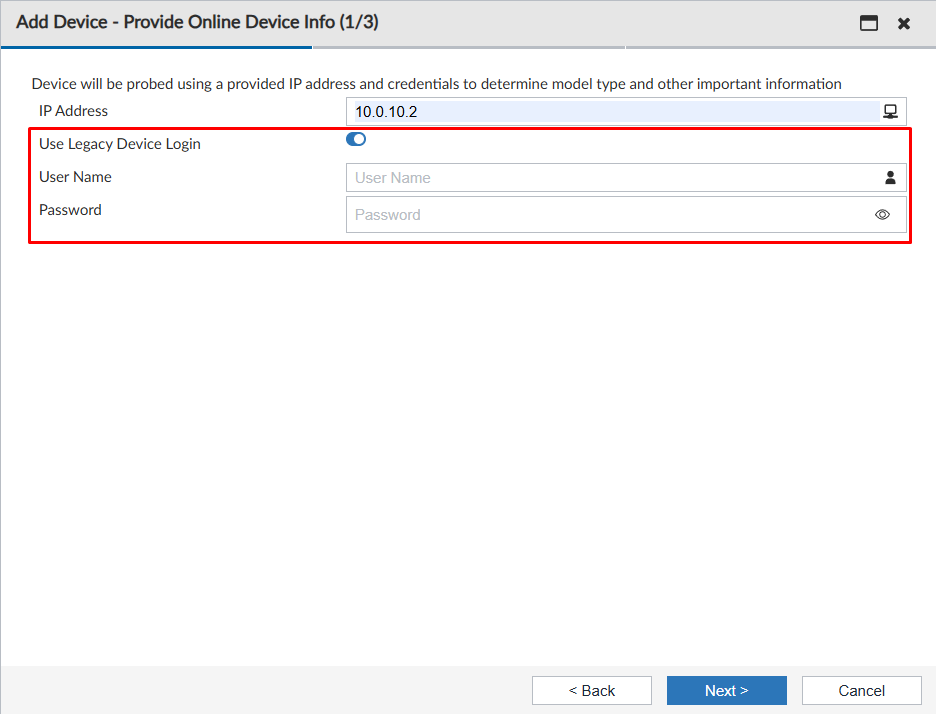Image resolution: width=936 pixels, height=714 pixels.
Task: Click the user silhouette icon in User Name field
Action: (890, 177)
